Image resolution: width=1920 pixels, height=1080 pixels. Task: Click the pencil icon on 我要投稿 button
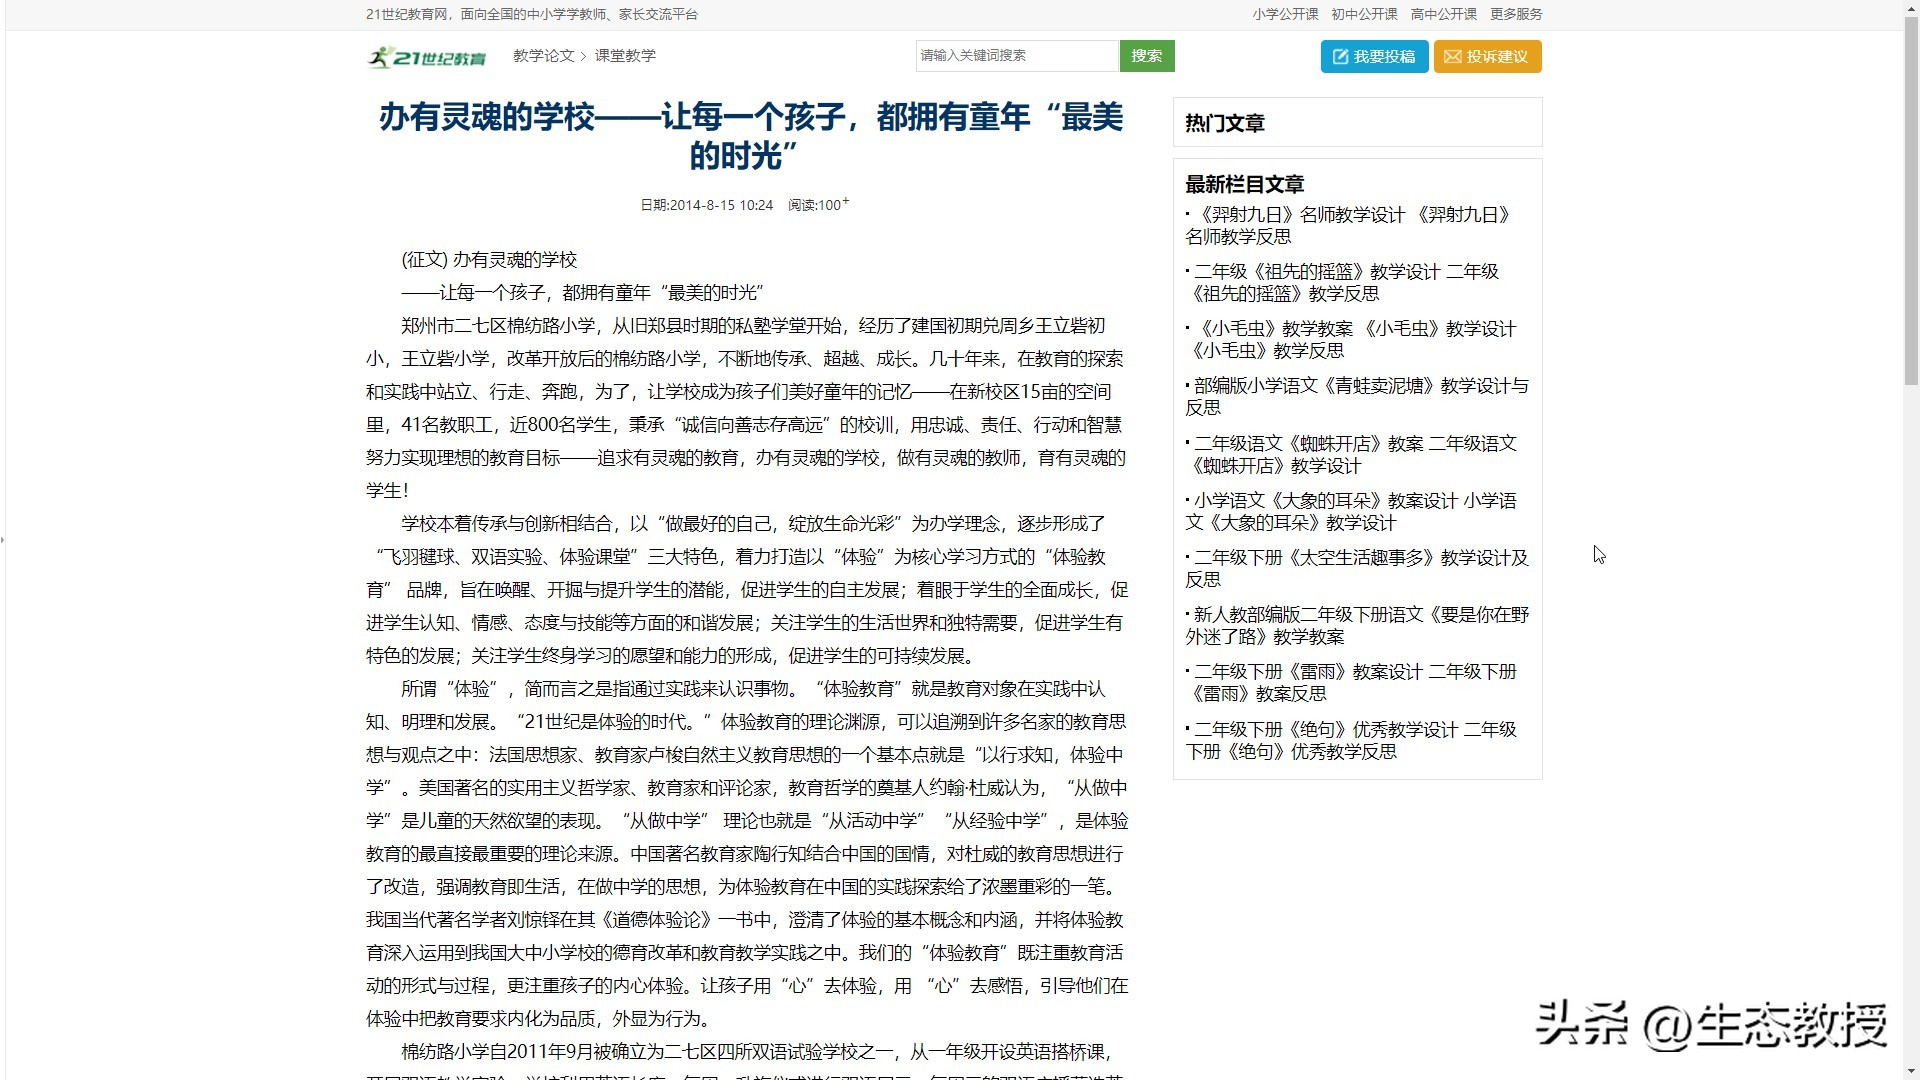tap(1340, 57)
